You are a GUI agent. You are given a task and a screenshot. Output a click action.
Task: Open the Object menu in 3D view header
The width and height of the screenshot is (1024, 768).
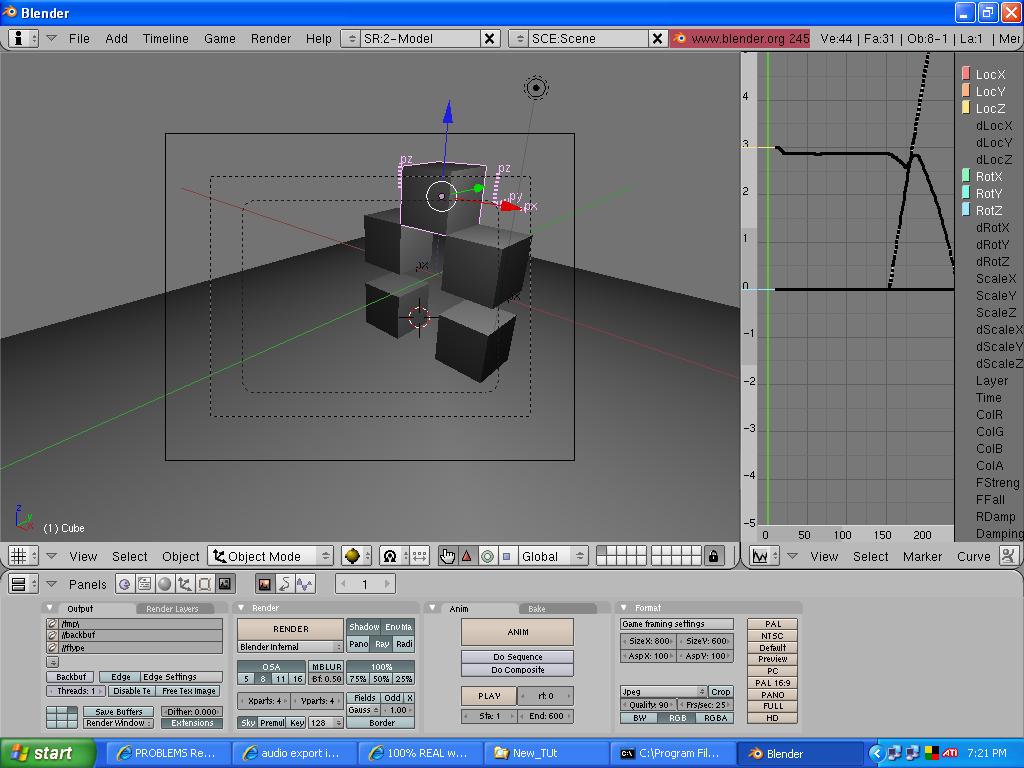(180, 556)
